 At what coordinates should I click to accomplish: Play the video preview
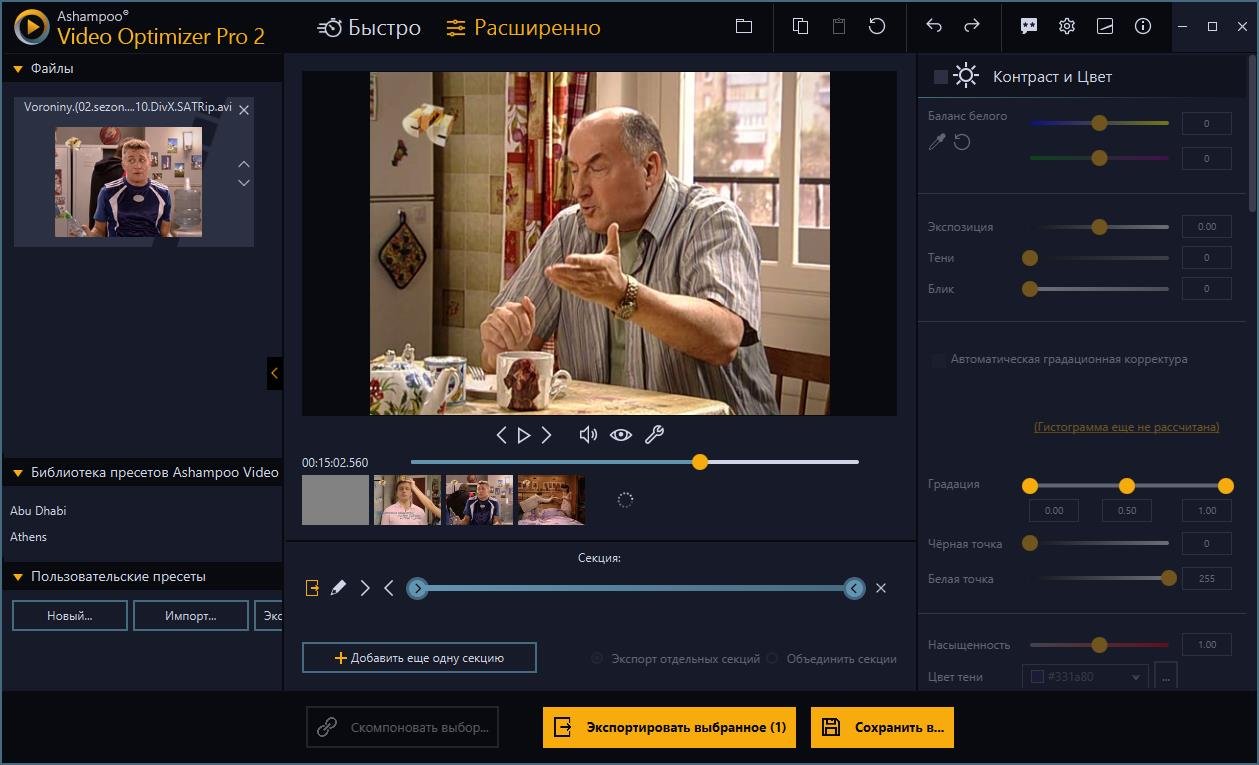(x=524, y=435)
